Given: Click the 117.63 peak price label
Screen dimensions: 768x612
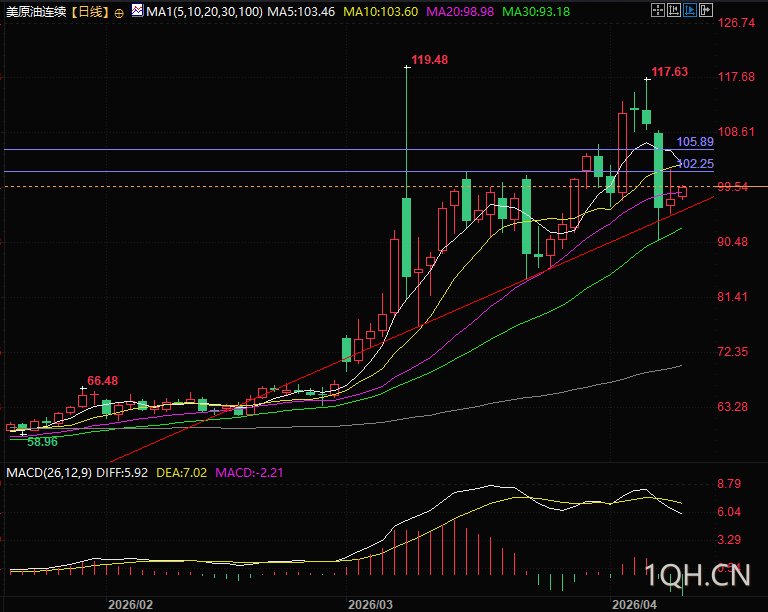Looking at the screenshot, I should [x=669, y=72].
